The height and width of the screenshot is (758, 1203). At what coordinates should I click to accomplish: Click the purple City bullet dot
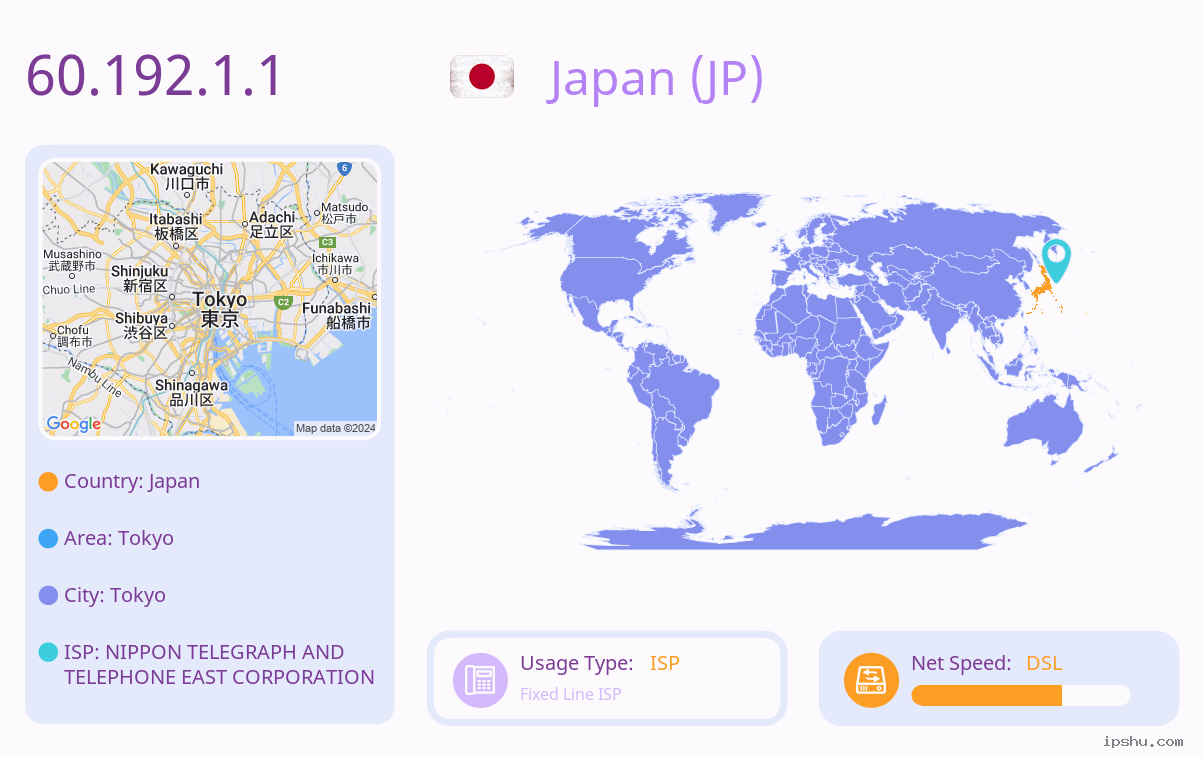[x=48, y=595]
